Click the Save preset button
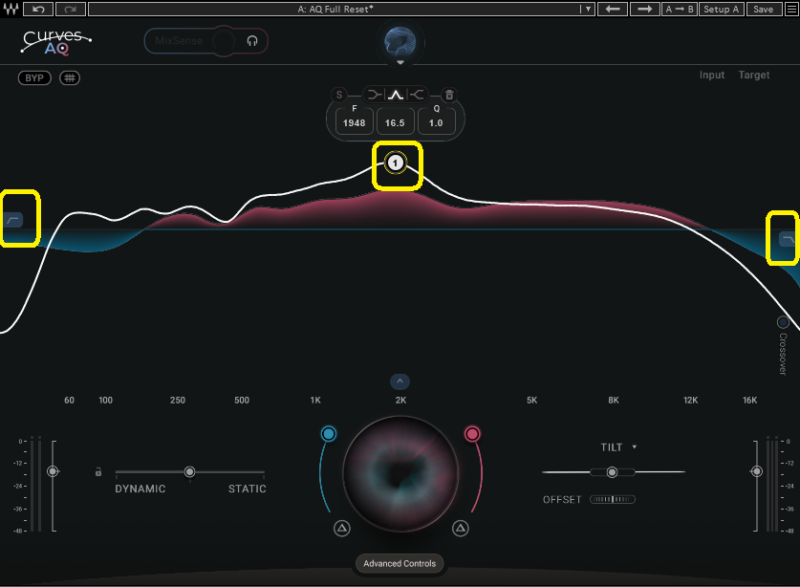800x587 pixels. point(763,9)
